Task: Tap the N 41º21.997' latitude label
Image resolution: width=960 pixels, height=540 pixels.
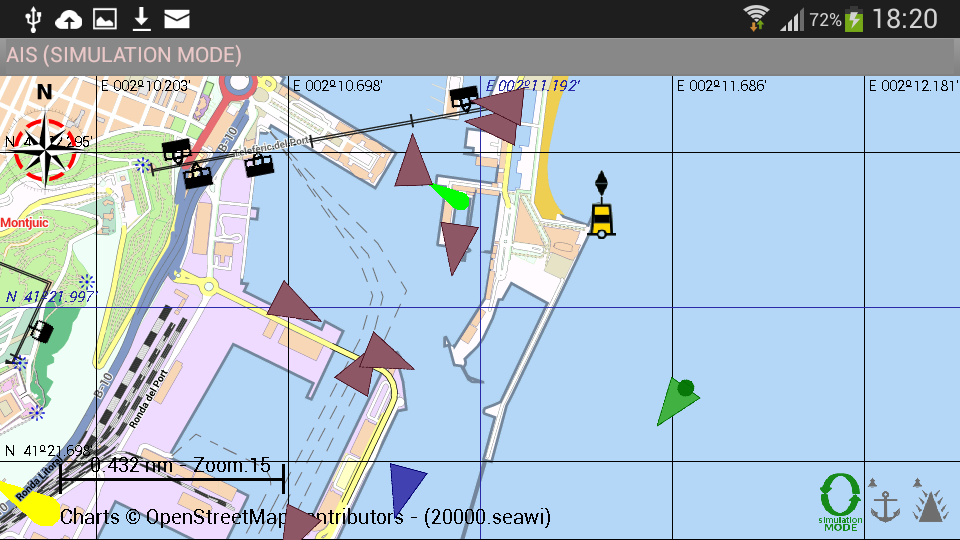Action: [50, 297]
